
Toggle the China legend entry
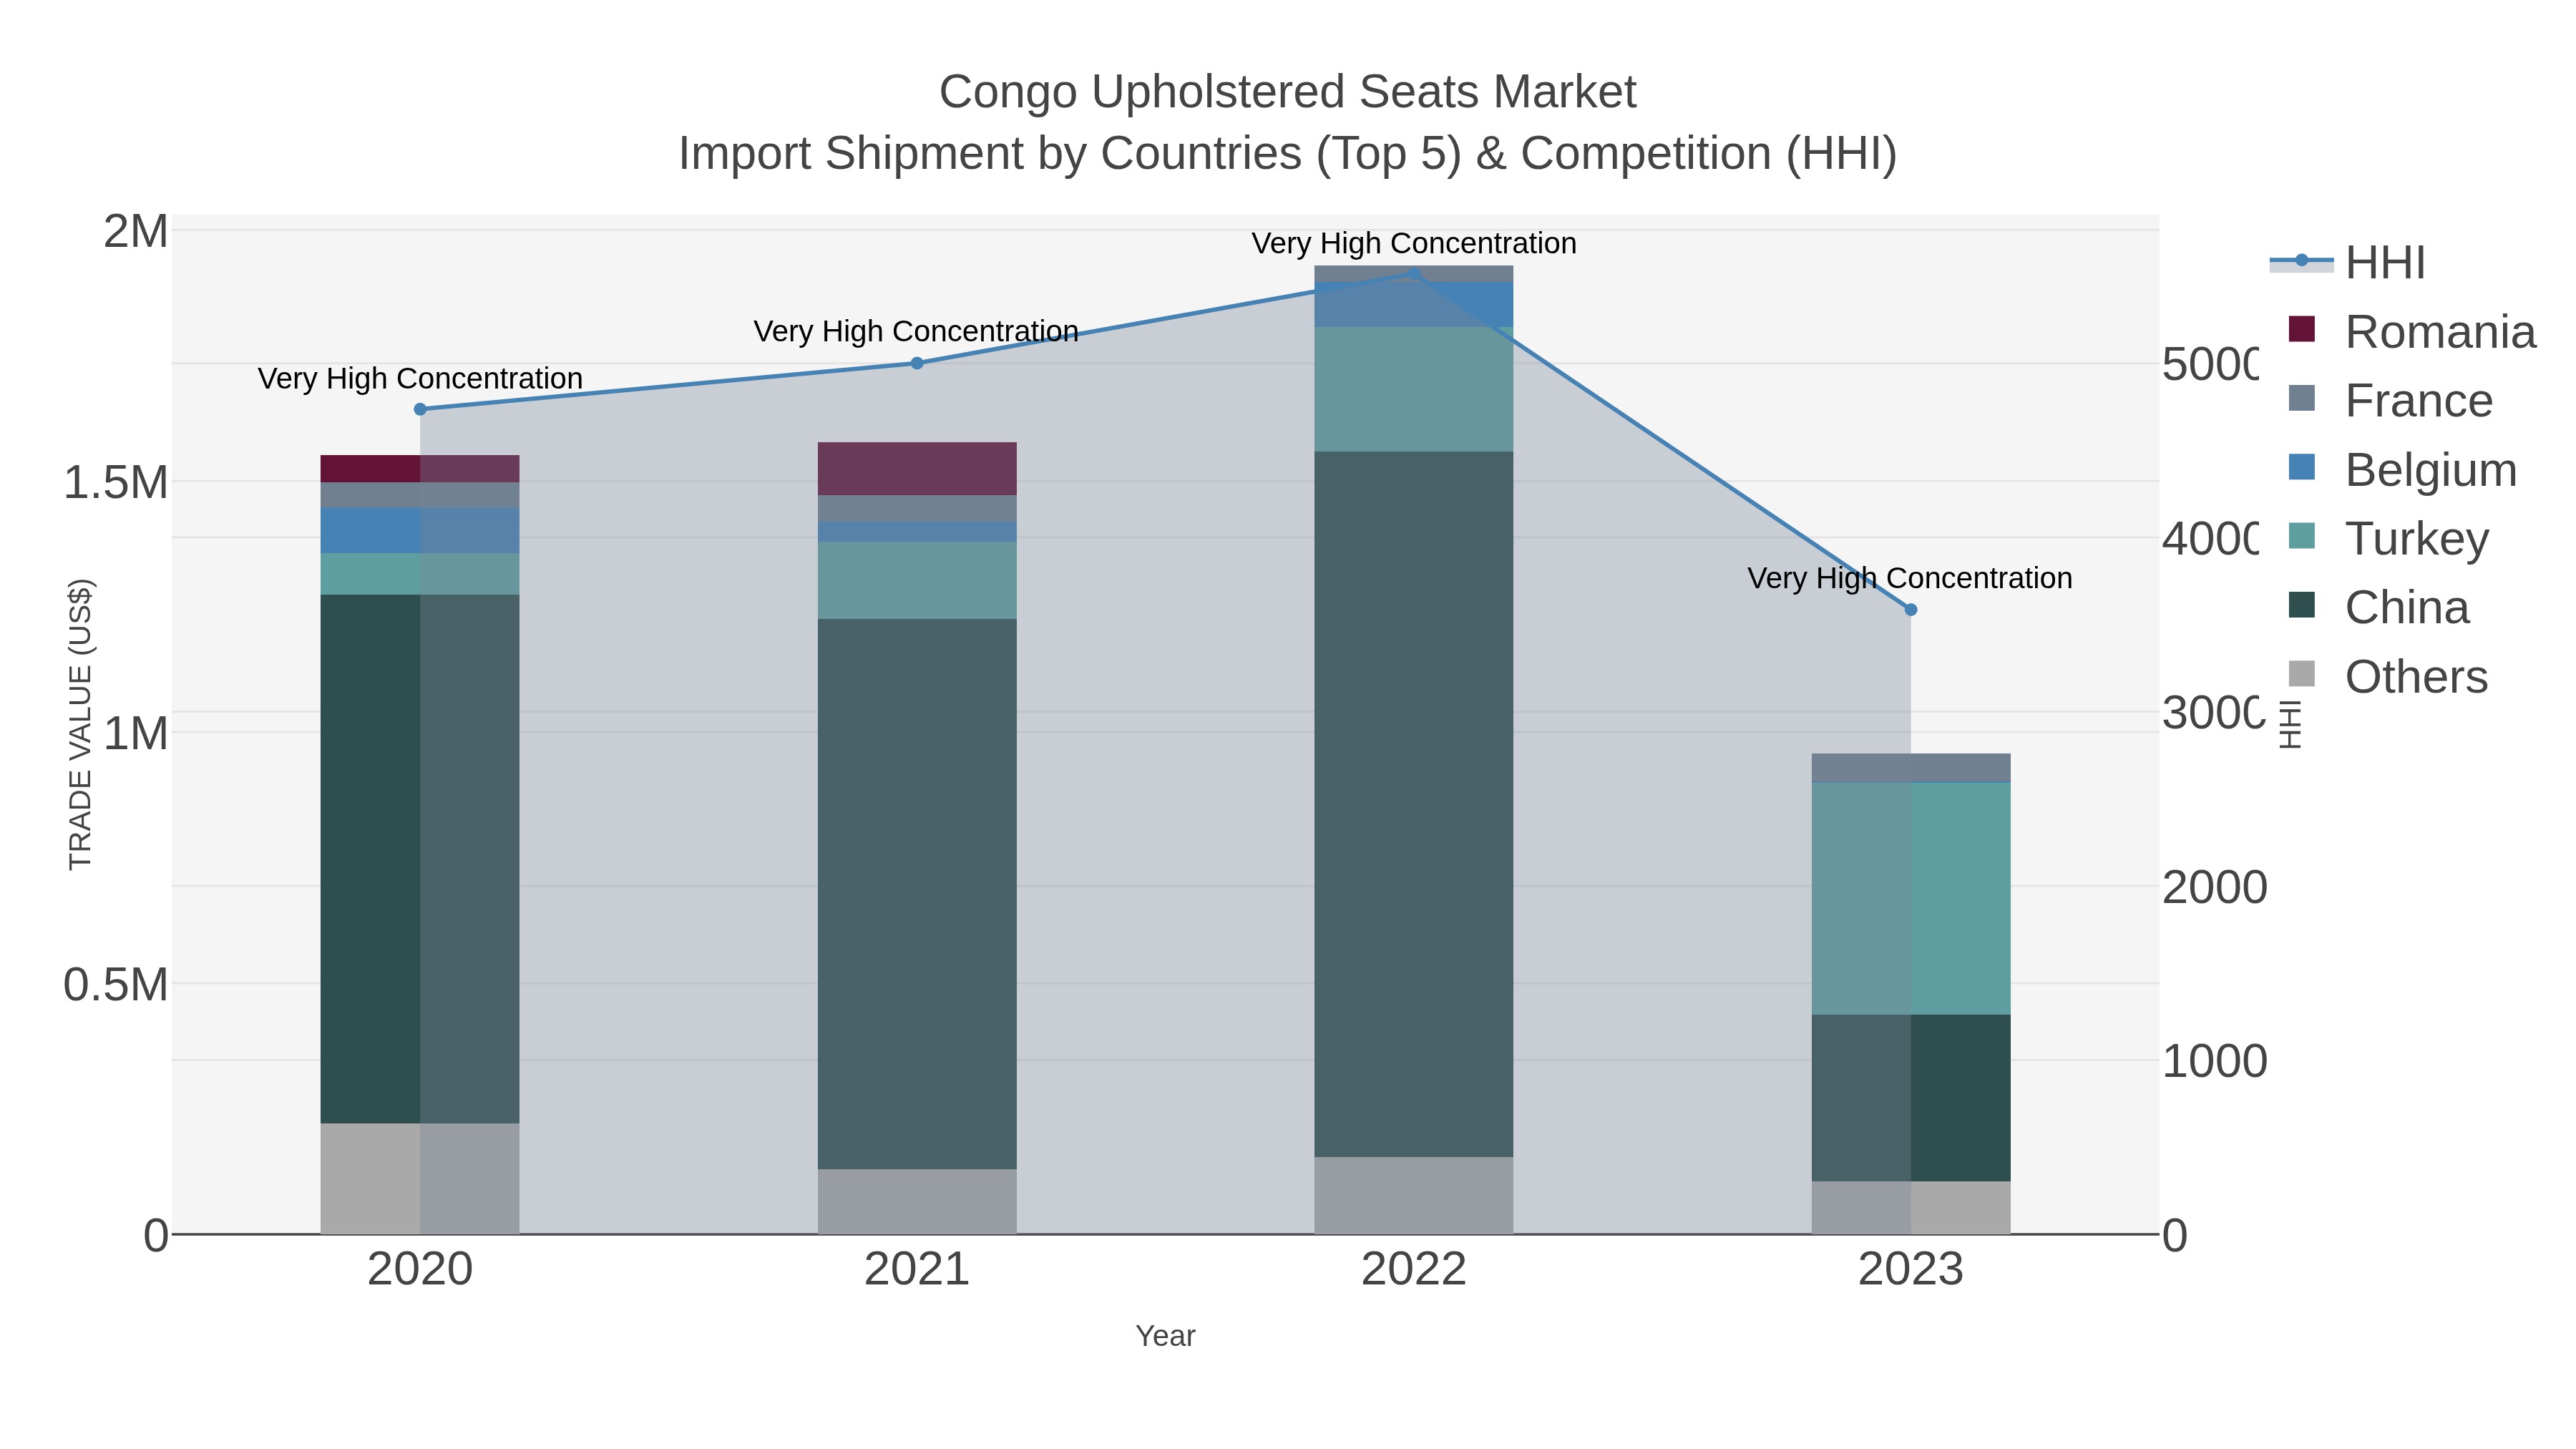coord(2379,607)
